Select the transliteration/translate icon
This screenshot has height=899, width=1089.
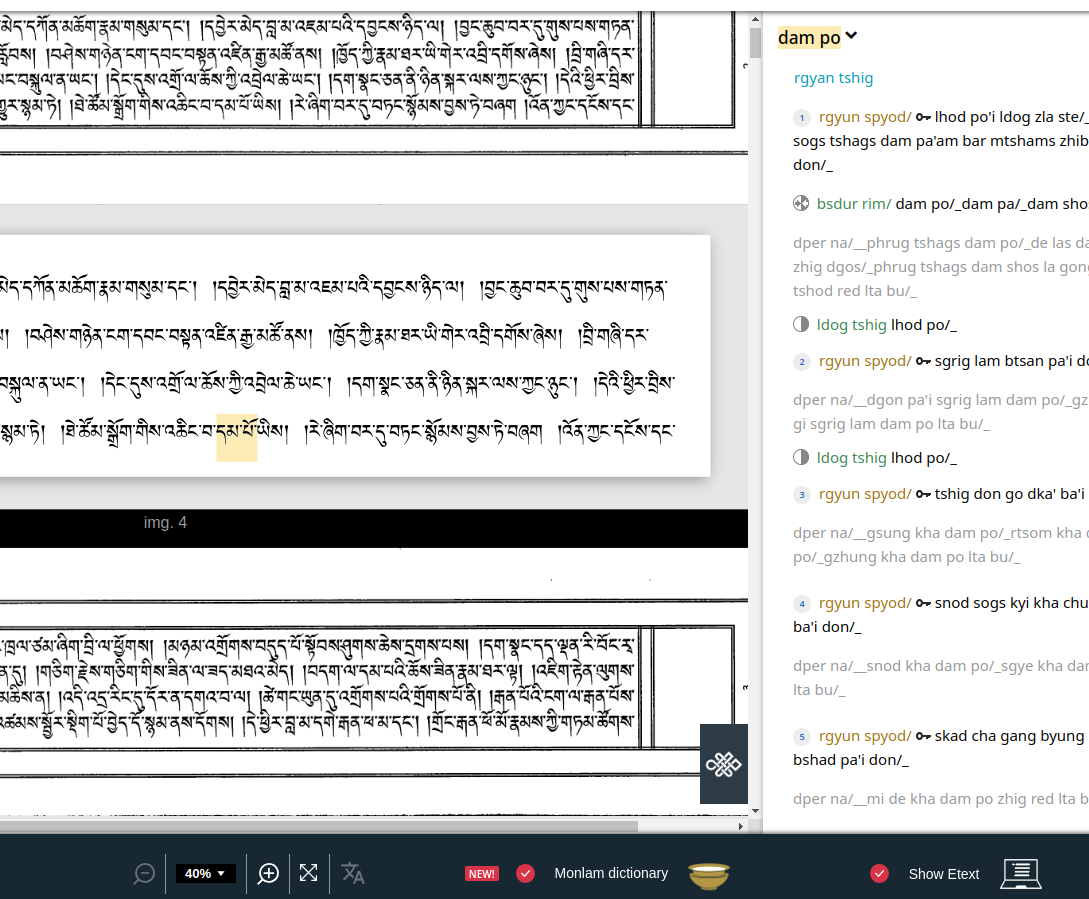352,873
